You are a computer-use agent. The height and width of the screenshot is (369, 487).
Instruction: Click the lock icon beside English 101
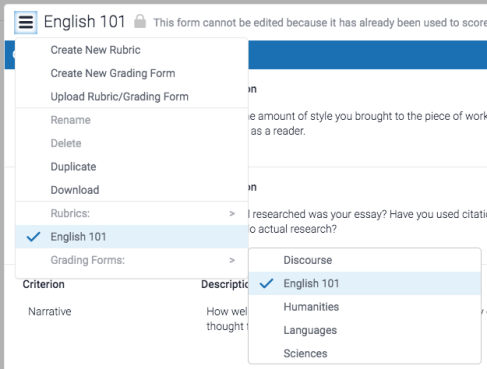140,21
